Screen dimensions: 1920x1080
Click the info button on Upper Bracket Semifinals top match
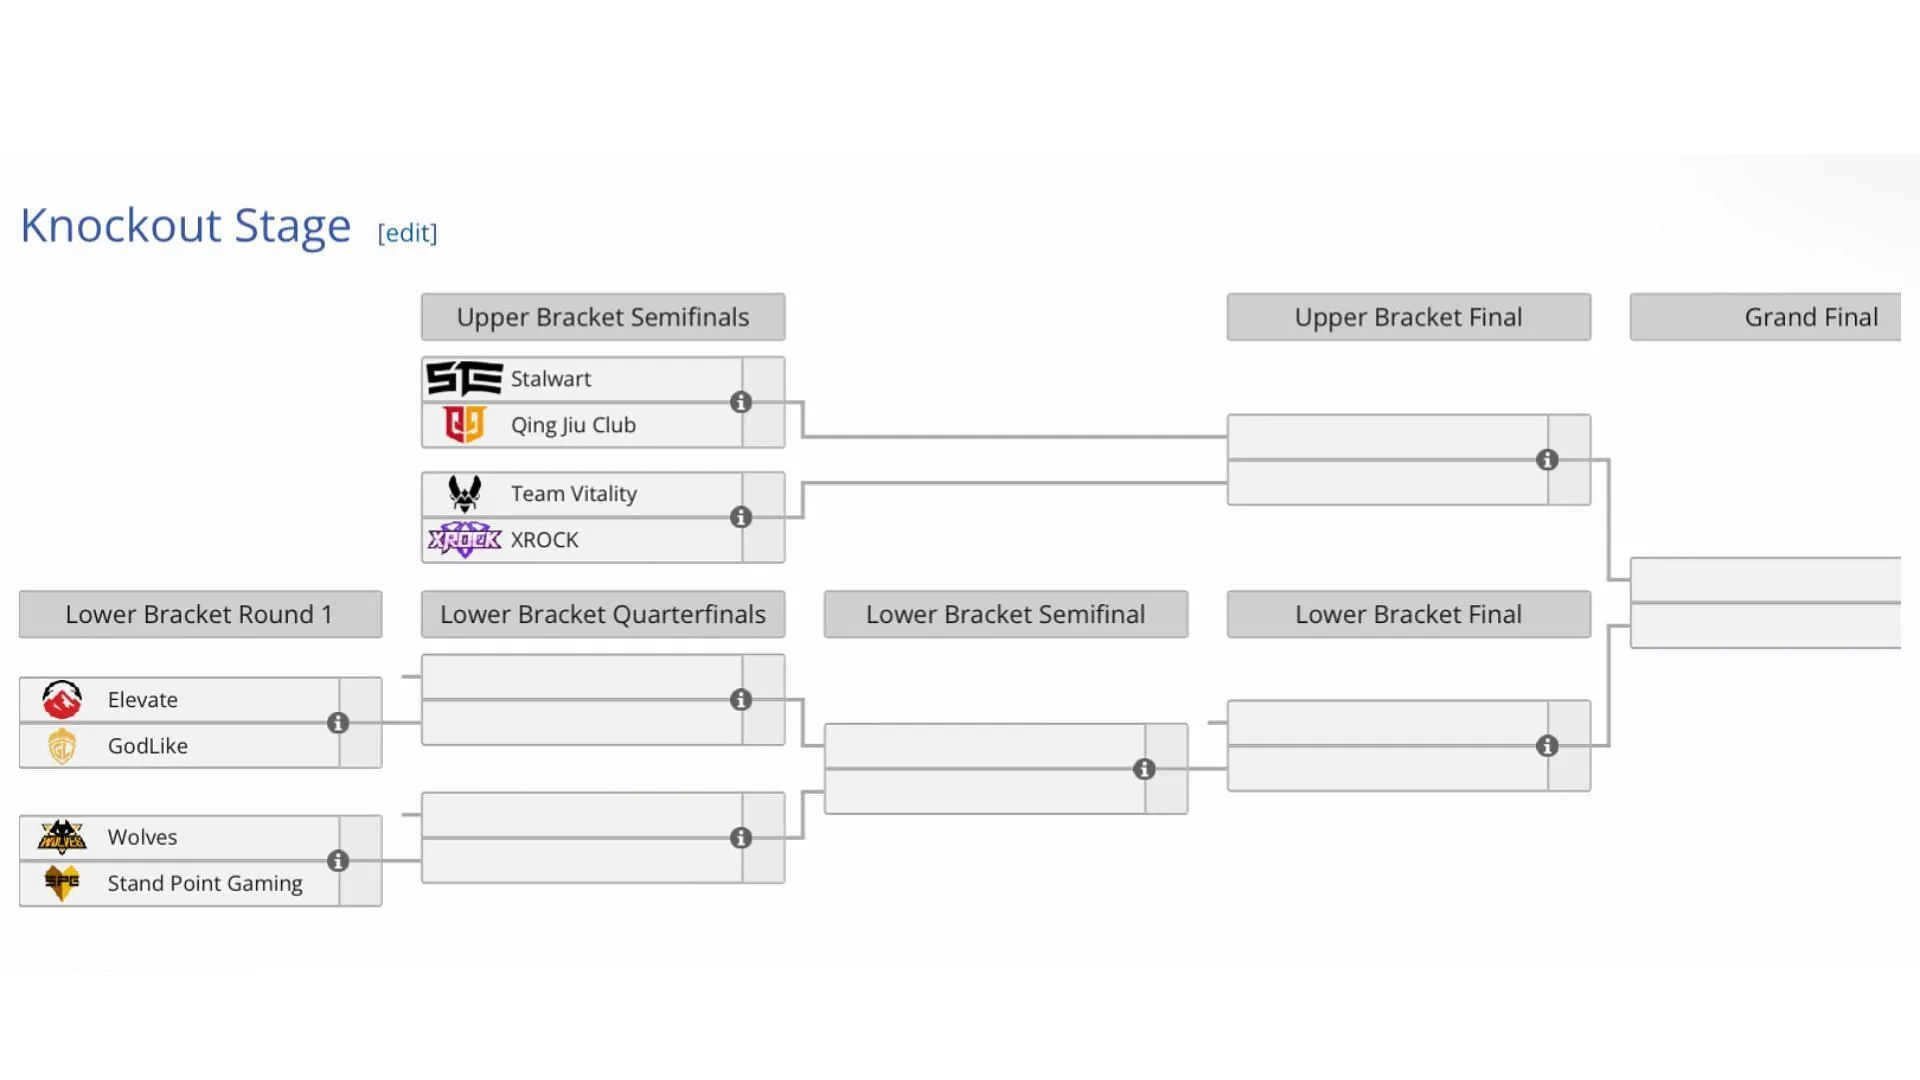[x=738, y=402]
